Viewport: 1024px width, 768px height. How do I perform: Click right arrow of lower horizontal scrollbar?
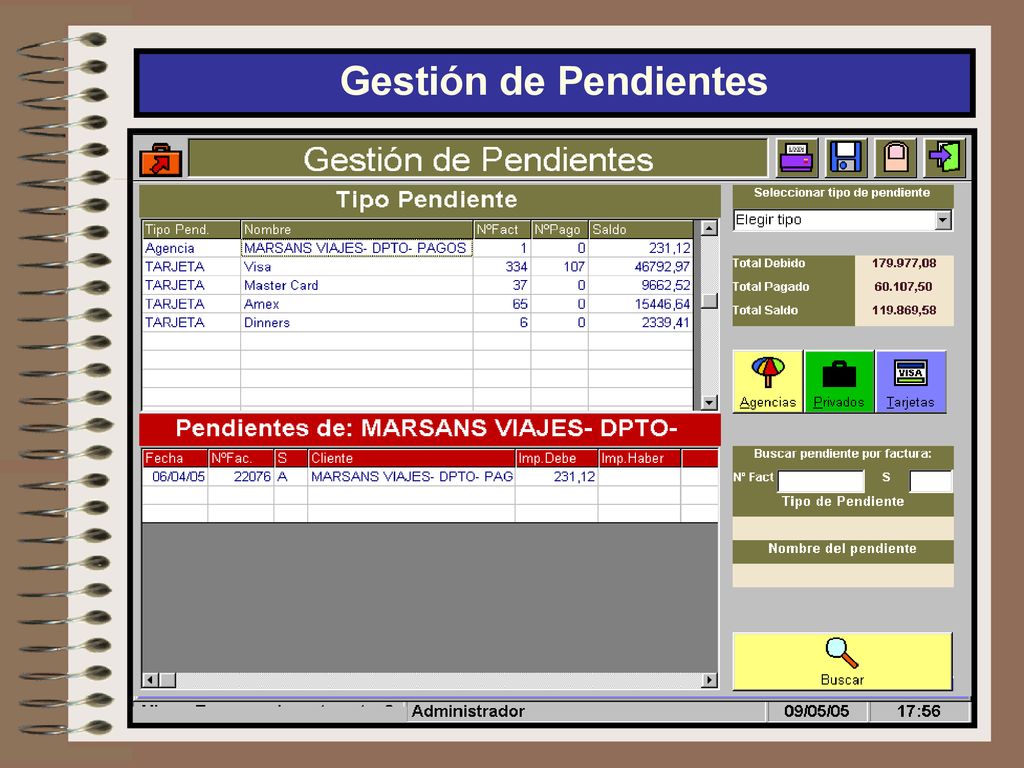[709, 680]
